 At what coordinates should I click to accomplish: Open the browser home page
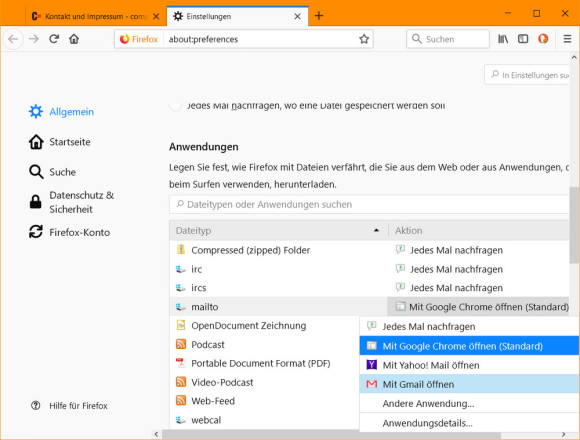point(74,39)
